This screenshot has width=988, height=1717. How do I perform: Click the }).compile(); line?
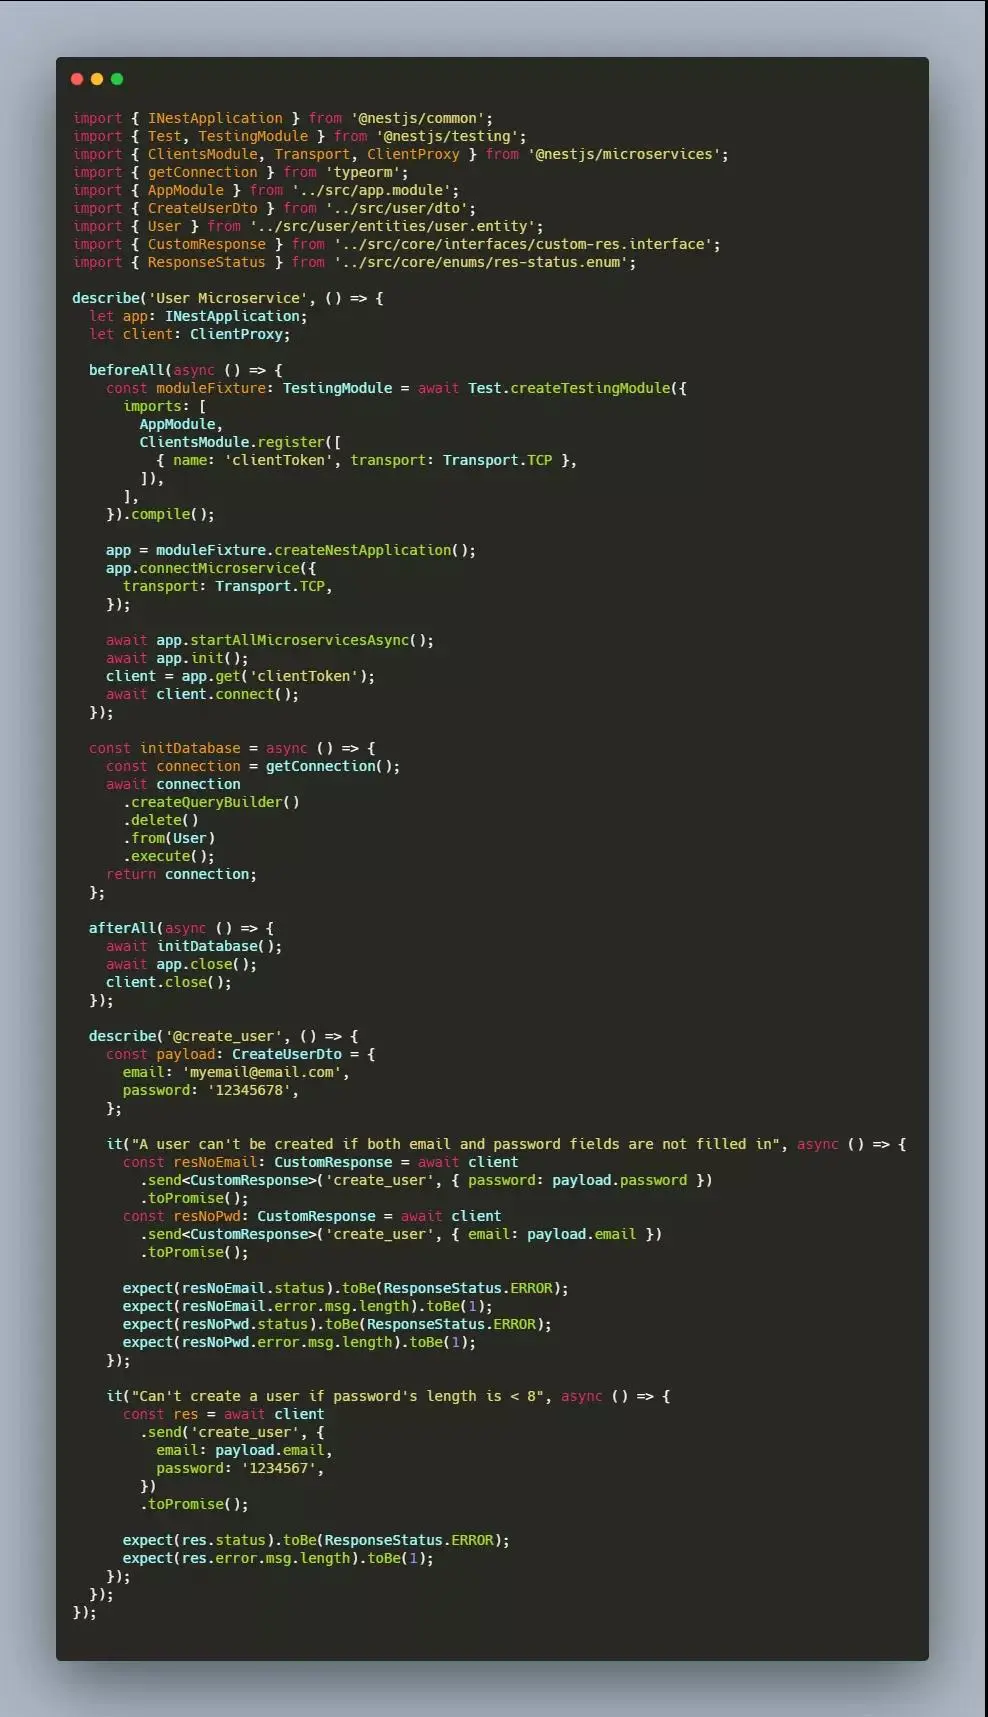(160, 514)
